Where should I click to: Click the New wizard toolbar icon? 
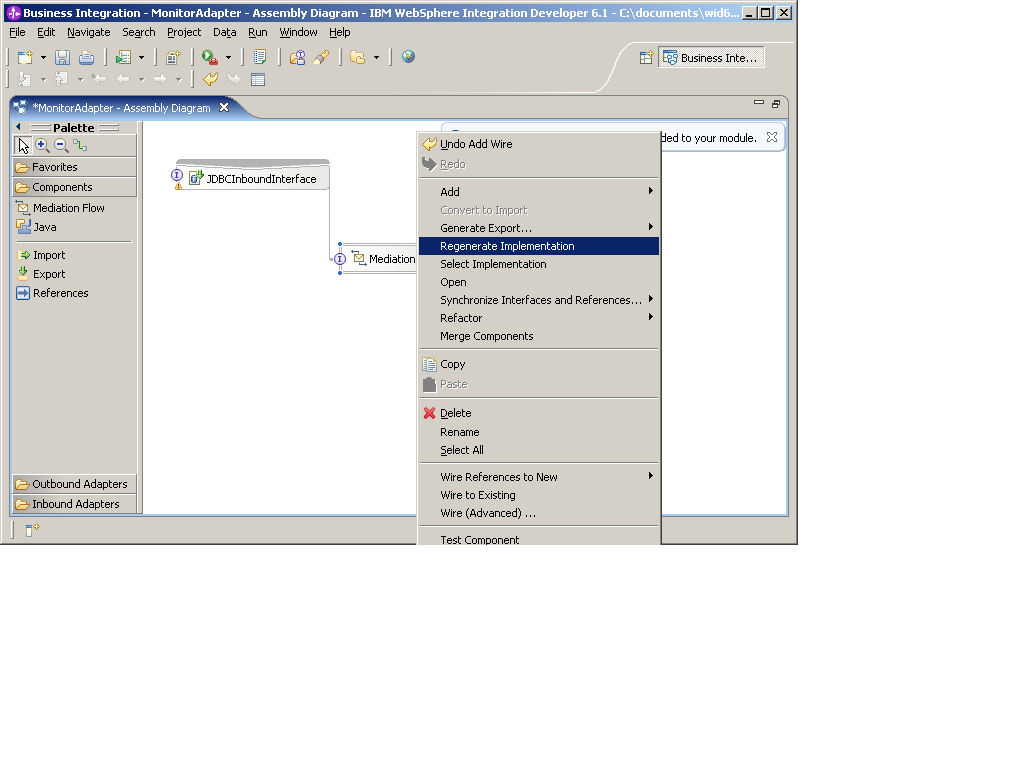(25, 57)
